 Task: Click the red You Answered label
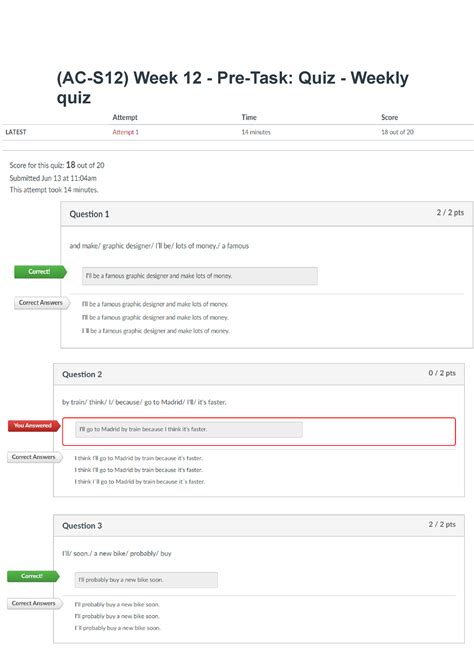pyautogui.click(x=34, y=426)
